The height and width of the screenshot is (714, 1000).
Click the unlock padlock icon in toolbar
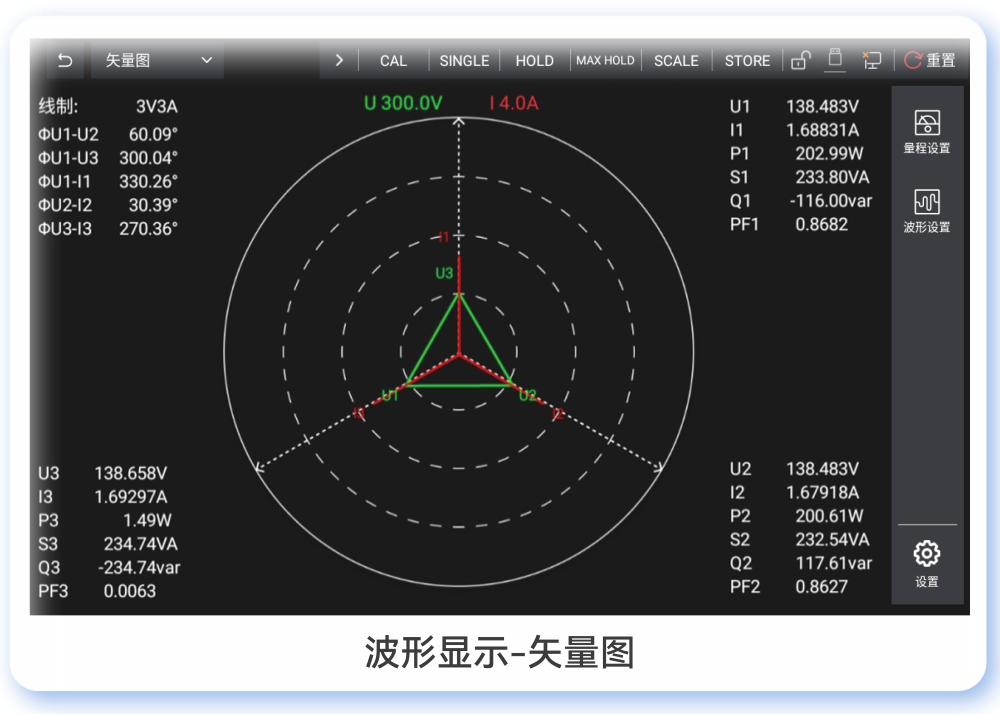(800, 60)
